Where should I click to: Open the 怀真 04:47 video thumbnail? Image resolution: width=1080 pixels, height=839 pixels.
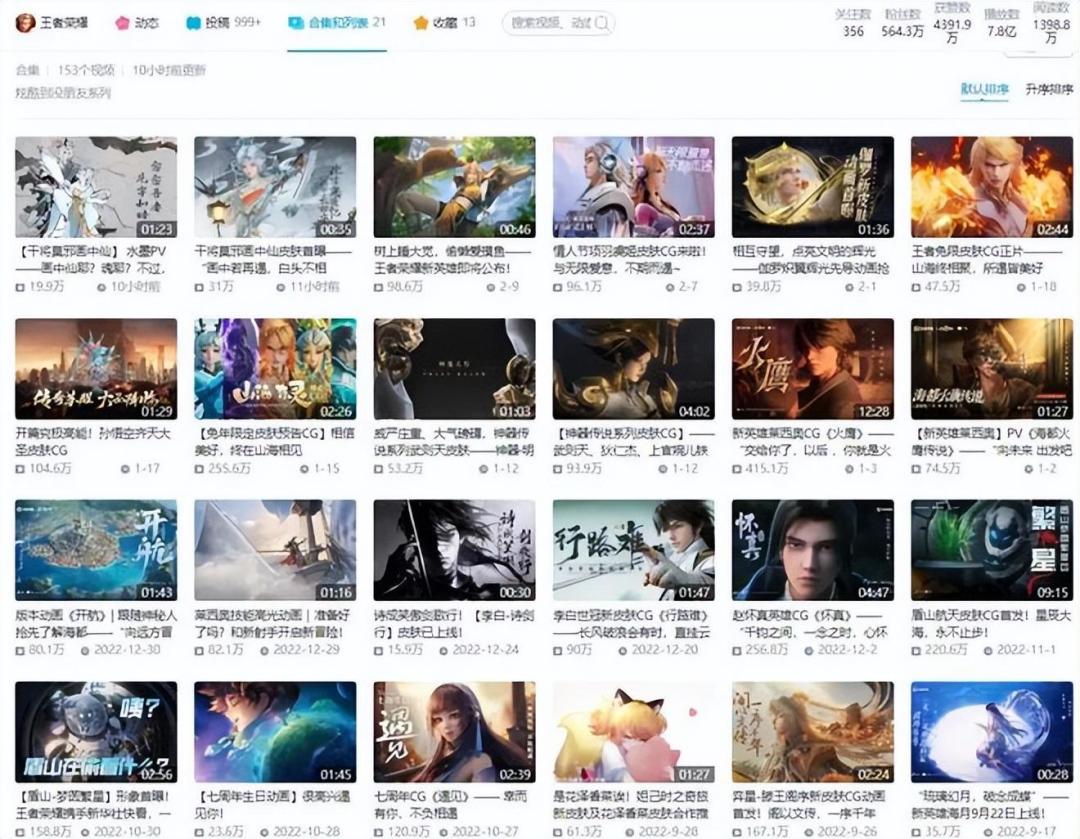(x=812, y=550)
